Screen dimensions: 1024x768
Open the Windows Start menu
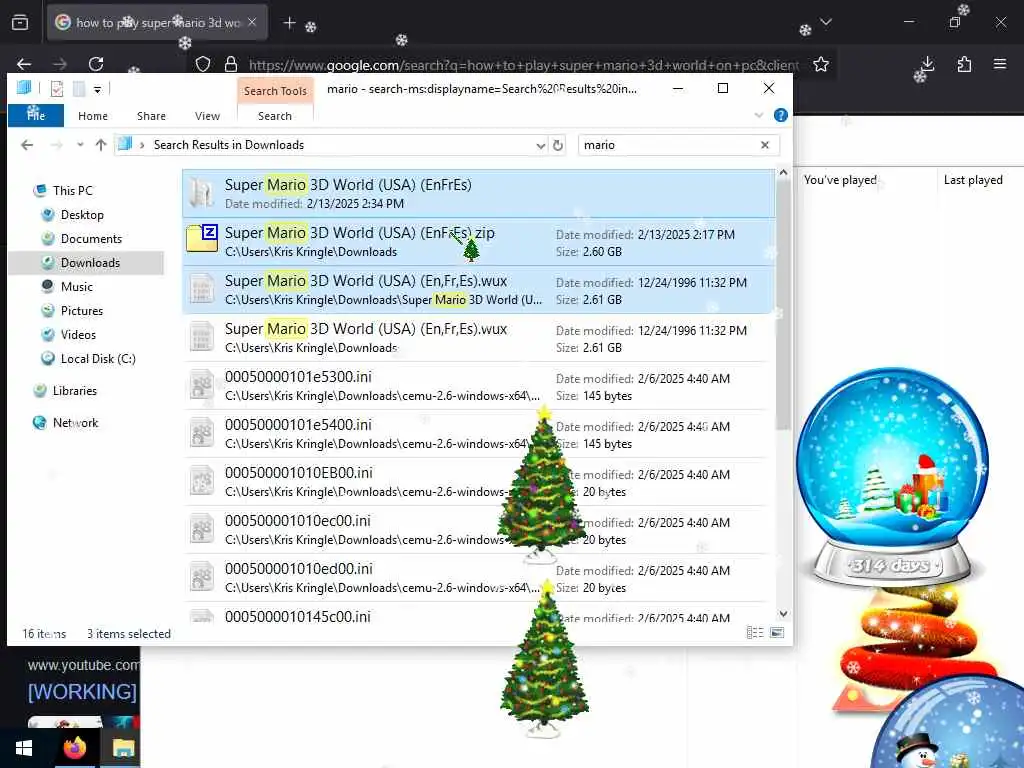24,748
